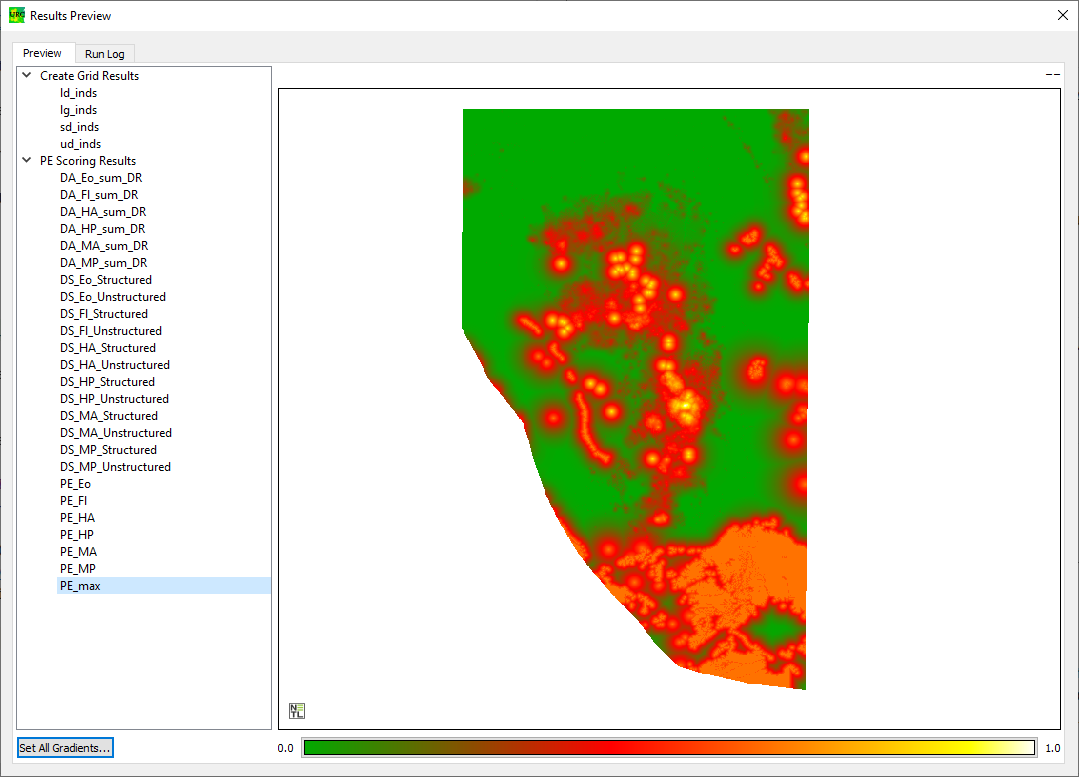Click the Create Grid Results label
1079x777 pixels.
pos(89,76)
